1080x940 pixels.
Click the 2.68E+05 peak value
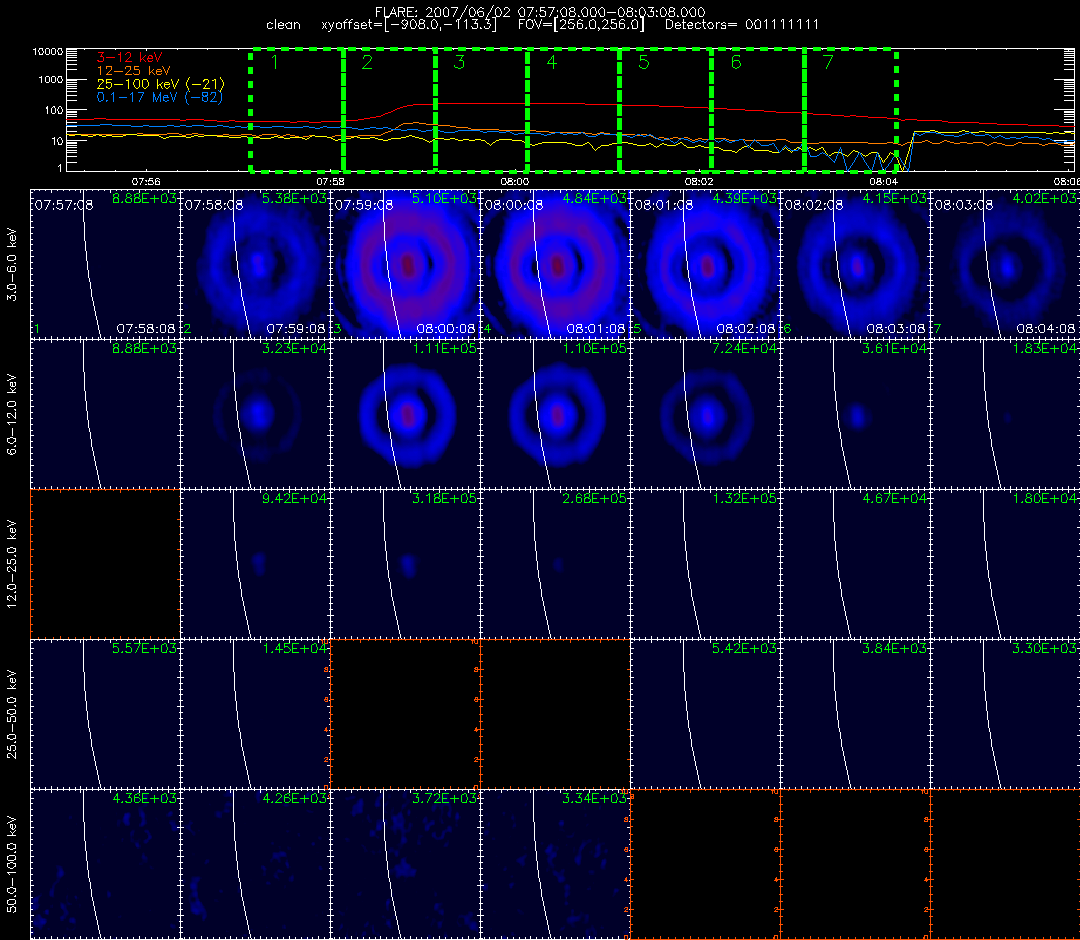(594, 498)
